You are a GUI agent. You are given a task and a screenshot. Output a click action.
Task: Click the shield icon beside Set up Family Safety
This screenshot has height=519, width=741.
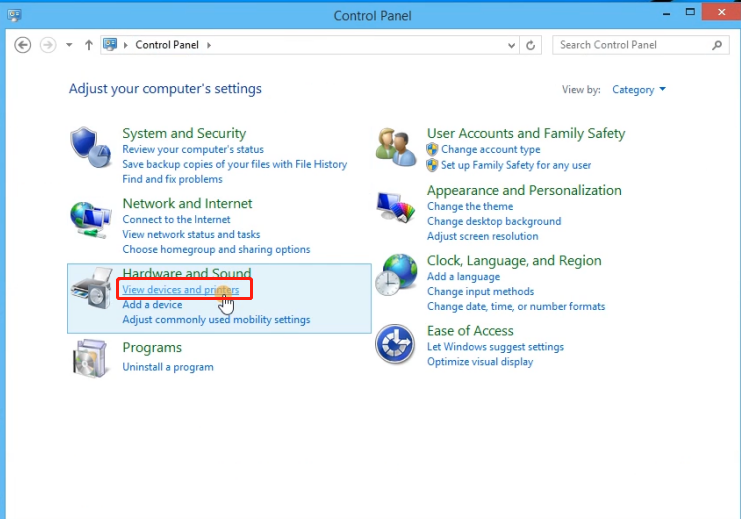pos(432,165)
